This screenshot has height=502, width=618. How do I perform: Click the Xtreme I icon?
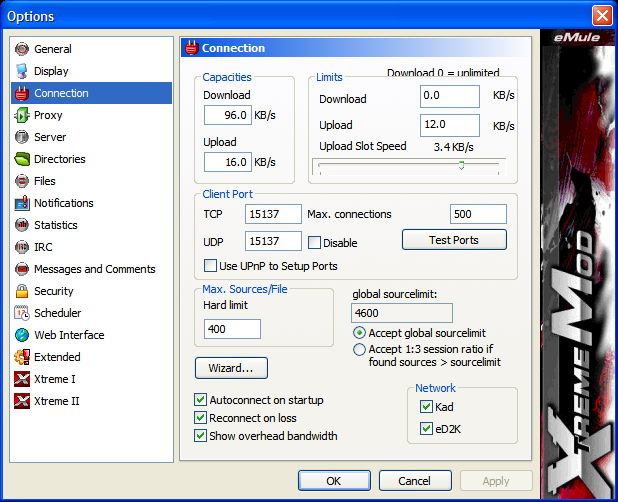click(x=22, y=379)
